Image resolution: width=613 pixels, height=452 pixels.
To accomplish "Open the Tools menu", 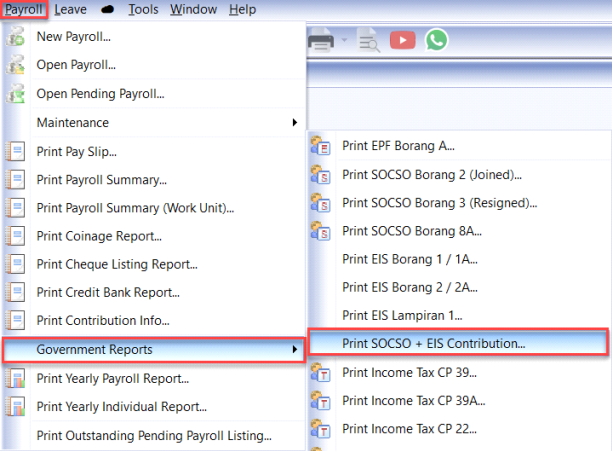I will coord(143,9).
